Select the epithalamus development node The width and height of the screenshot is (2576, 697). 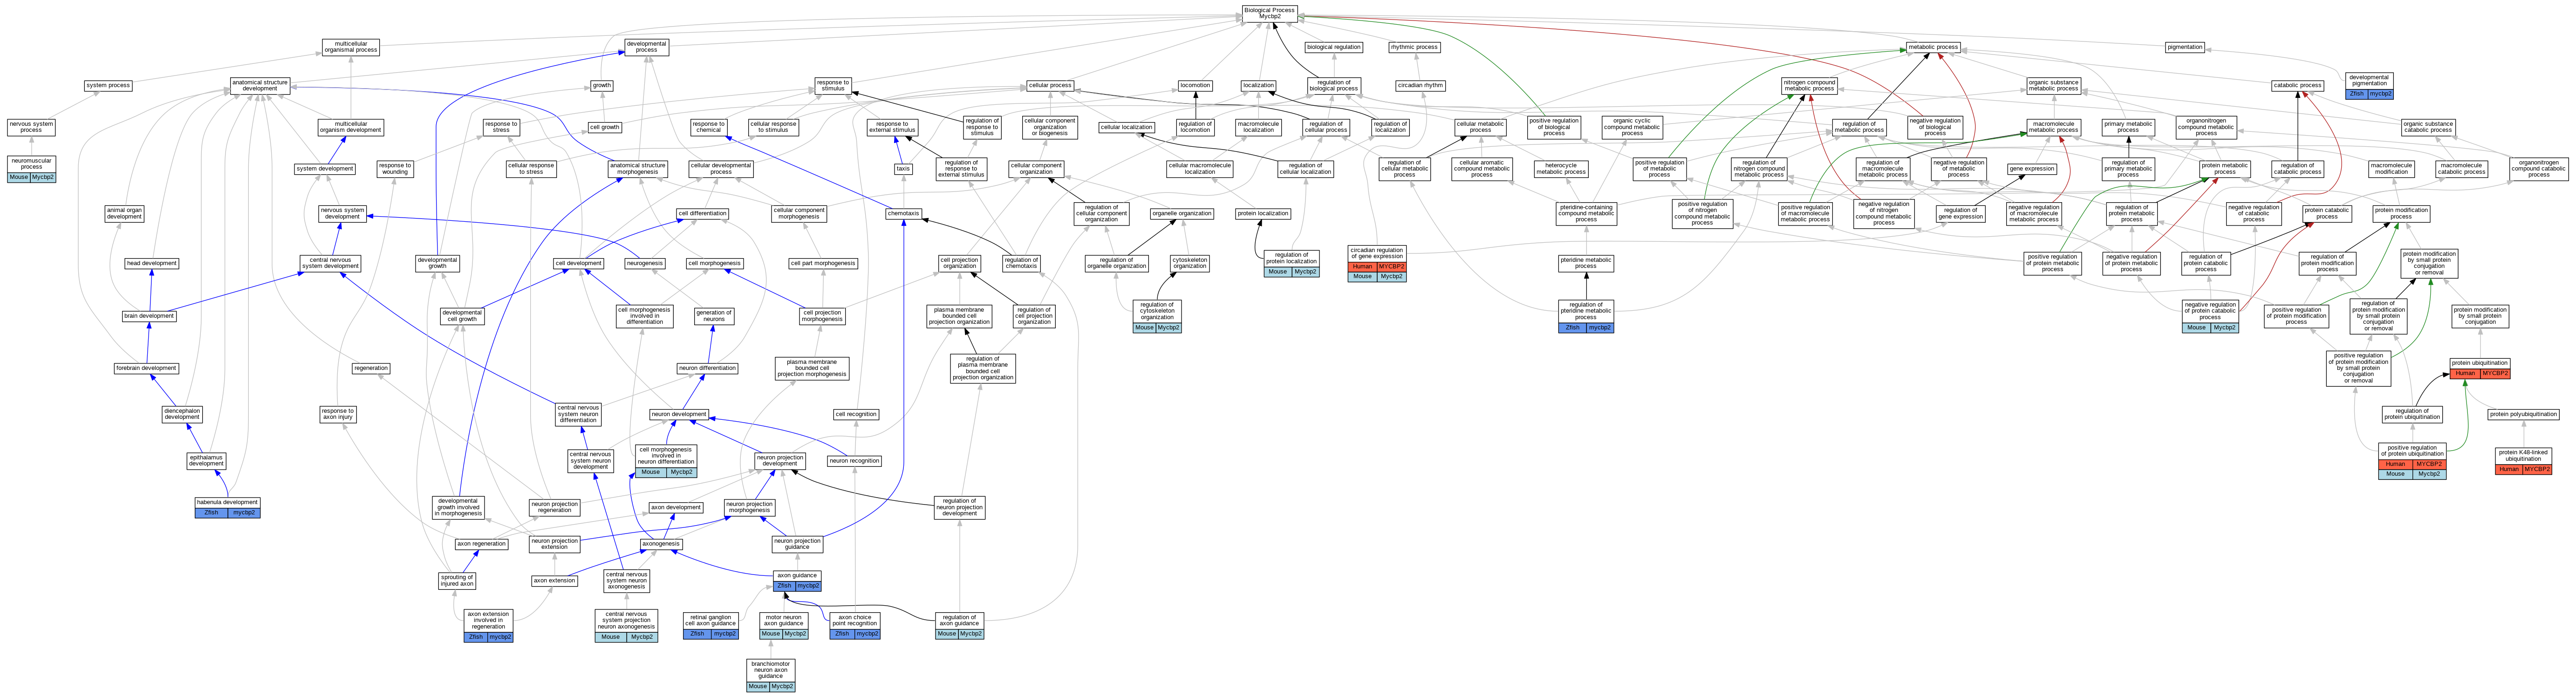tap(206, 460)
